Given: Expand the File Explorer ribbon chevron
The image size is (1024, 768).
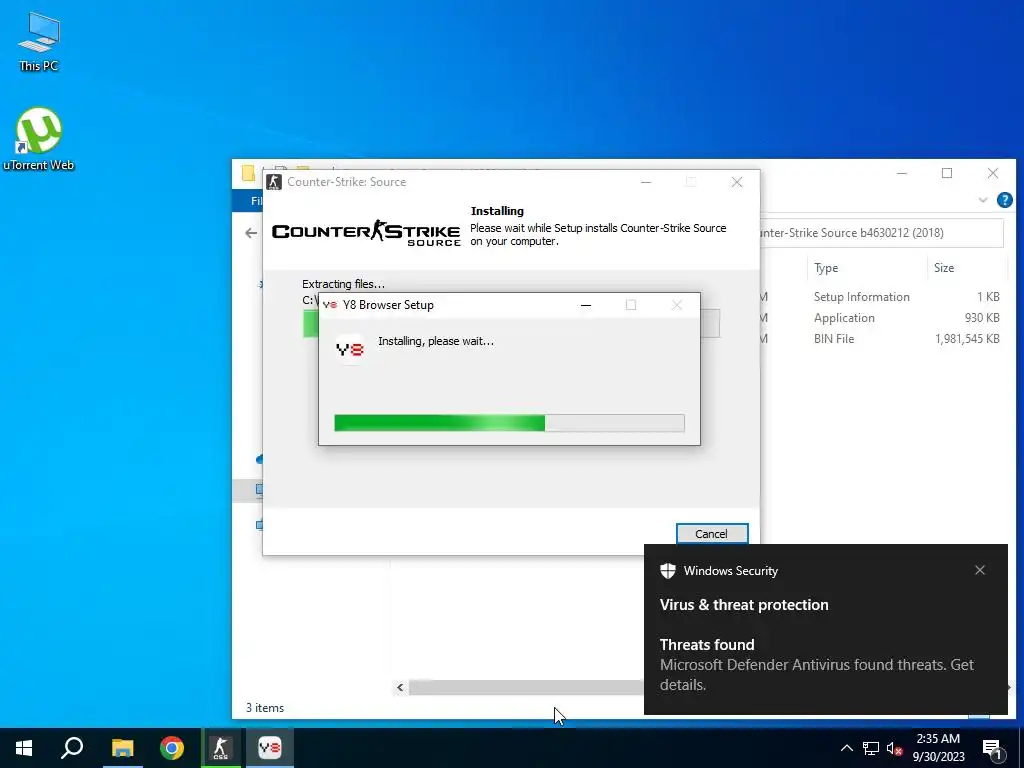Looking at the screenshot, I should click(983, 200).
